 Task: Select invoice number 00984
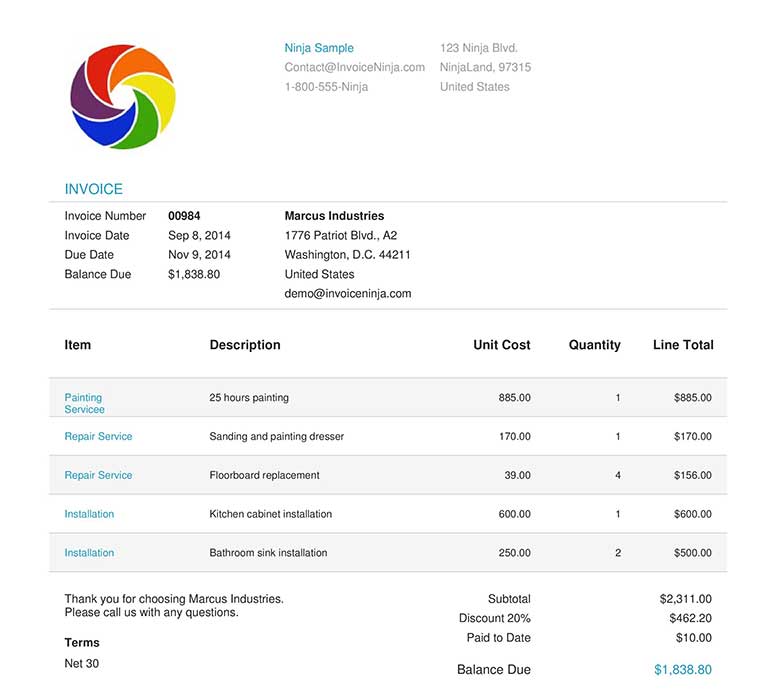[x=184, y=216]
